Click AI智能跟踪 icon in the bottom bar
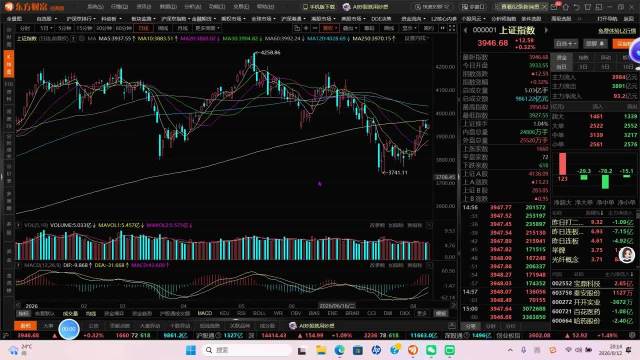The image size is (640, 360). point(293,325)
